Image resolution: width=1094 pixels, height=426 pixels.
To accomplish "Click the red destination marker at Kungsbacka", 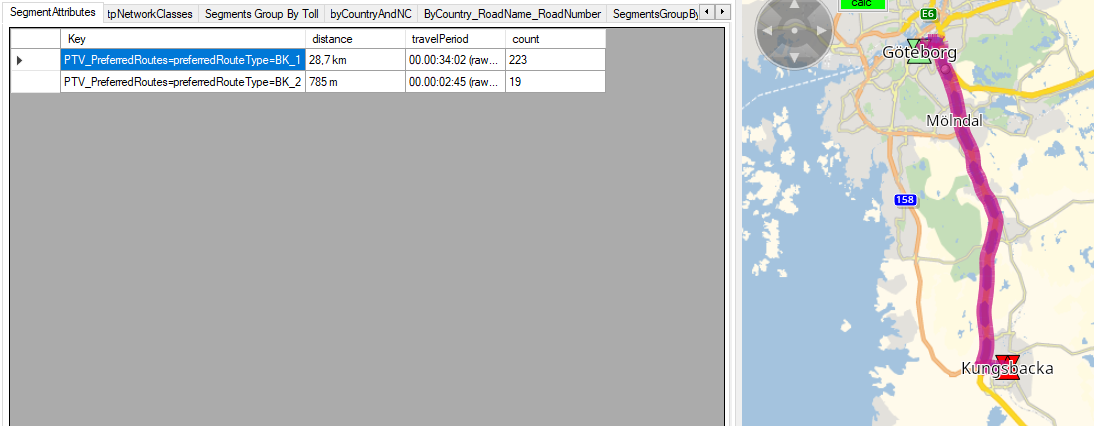I will pos(1006,367).
